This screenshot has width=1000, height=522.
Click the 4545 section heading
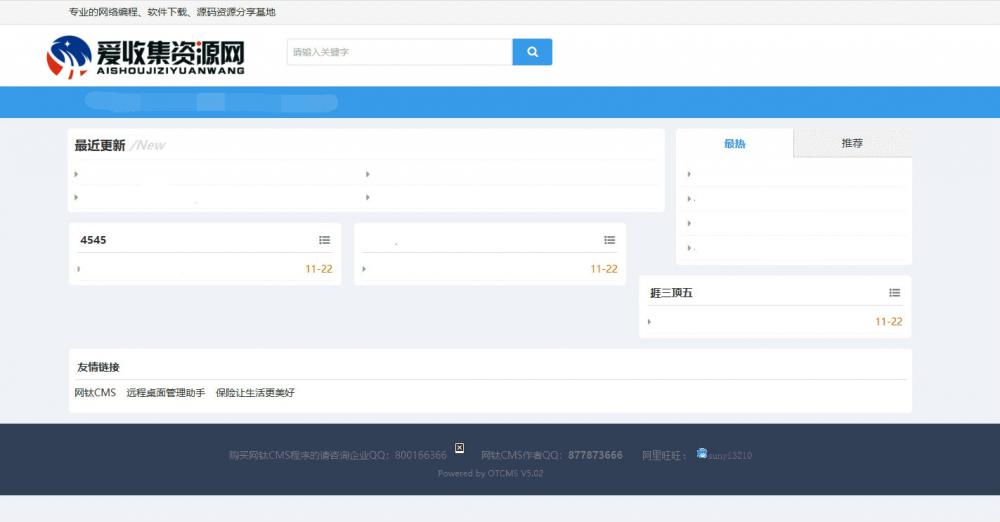click(93, 240)
